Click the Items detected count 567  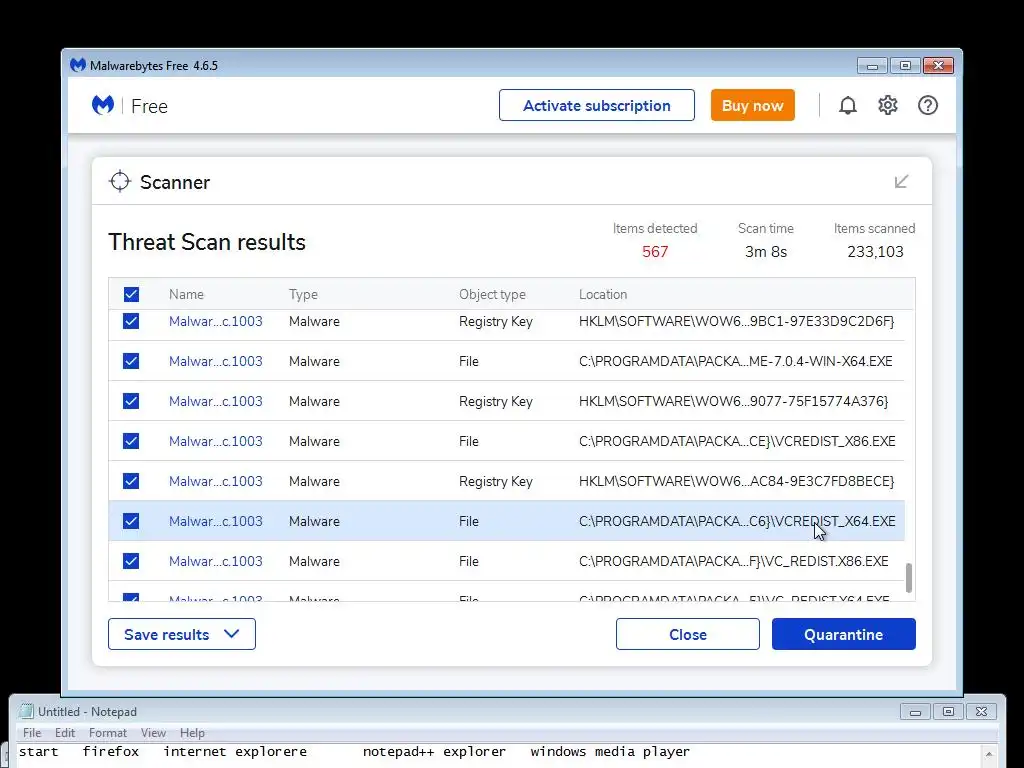pos(655,251)
